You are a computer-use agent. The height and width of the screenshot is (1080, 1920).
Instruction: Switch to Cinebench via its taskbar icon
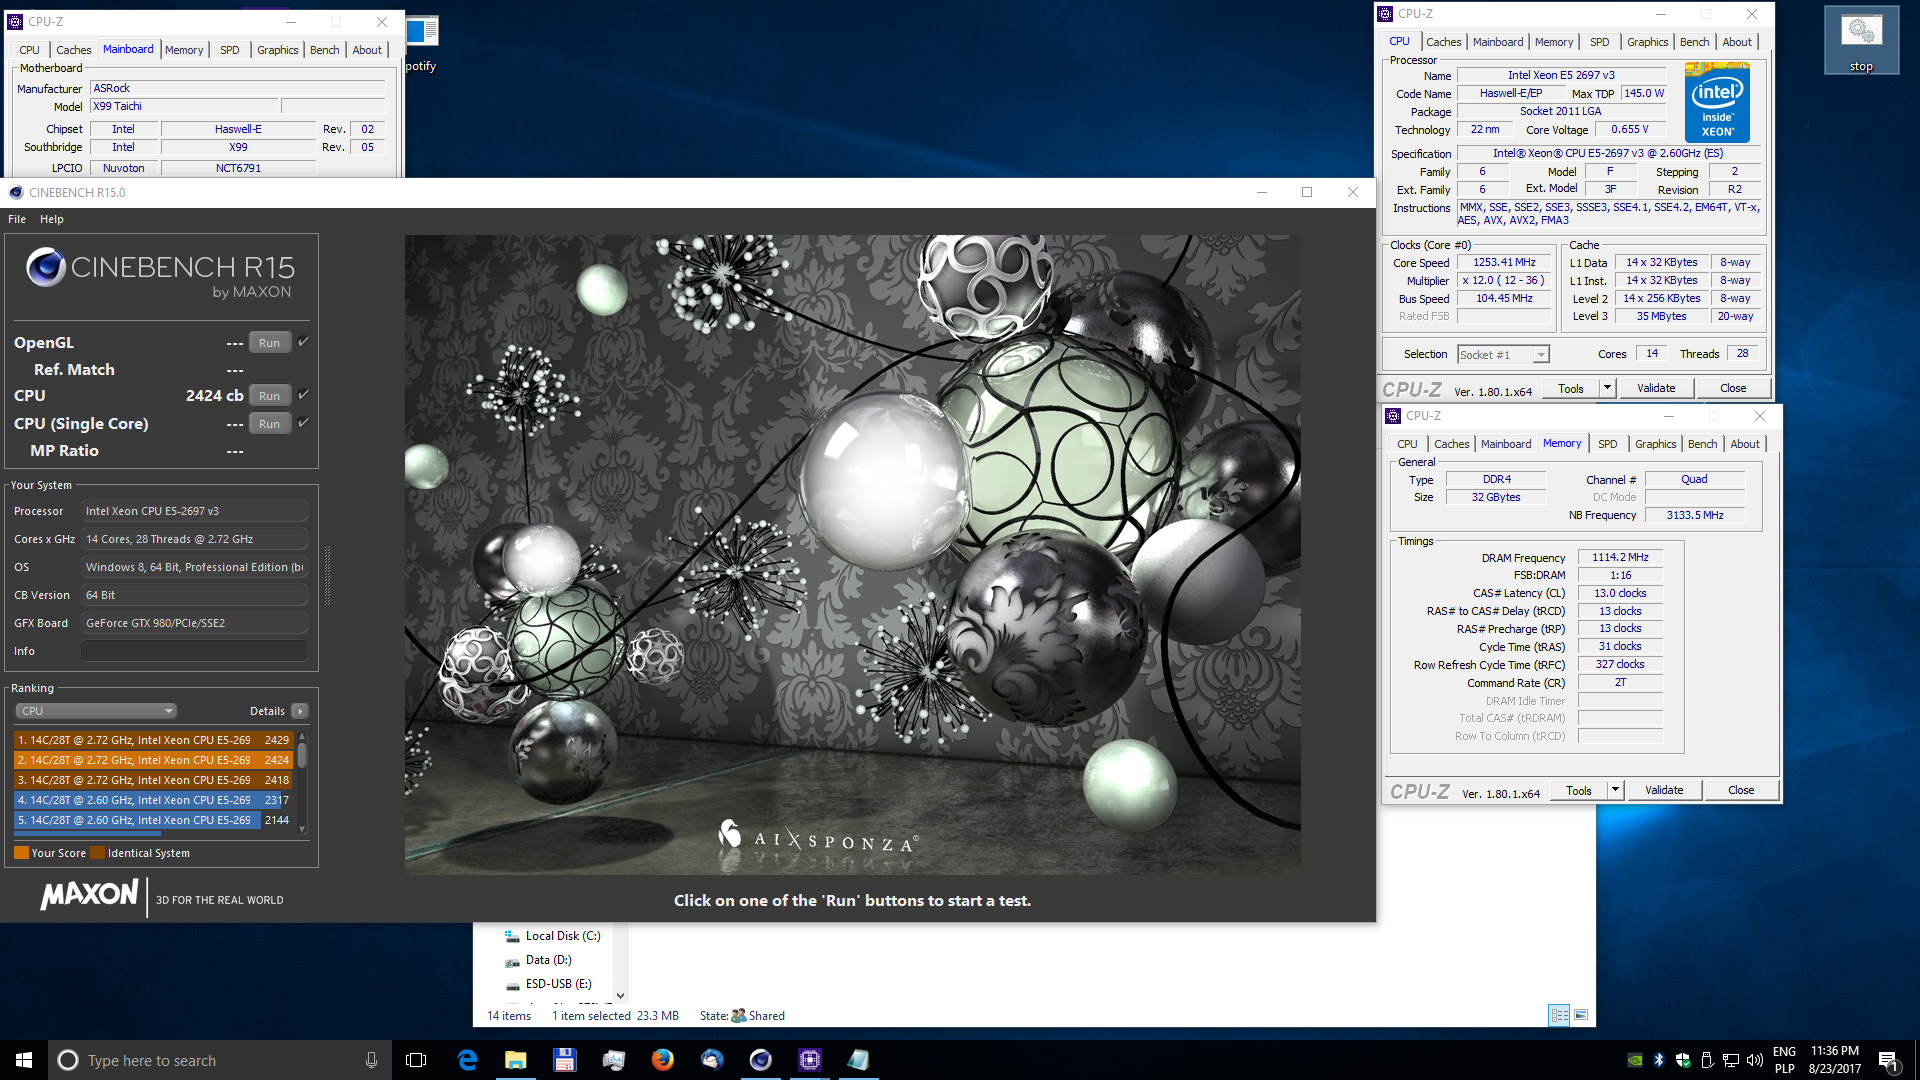tap(761, 1060)
